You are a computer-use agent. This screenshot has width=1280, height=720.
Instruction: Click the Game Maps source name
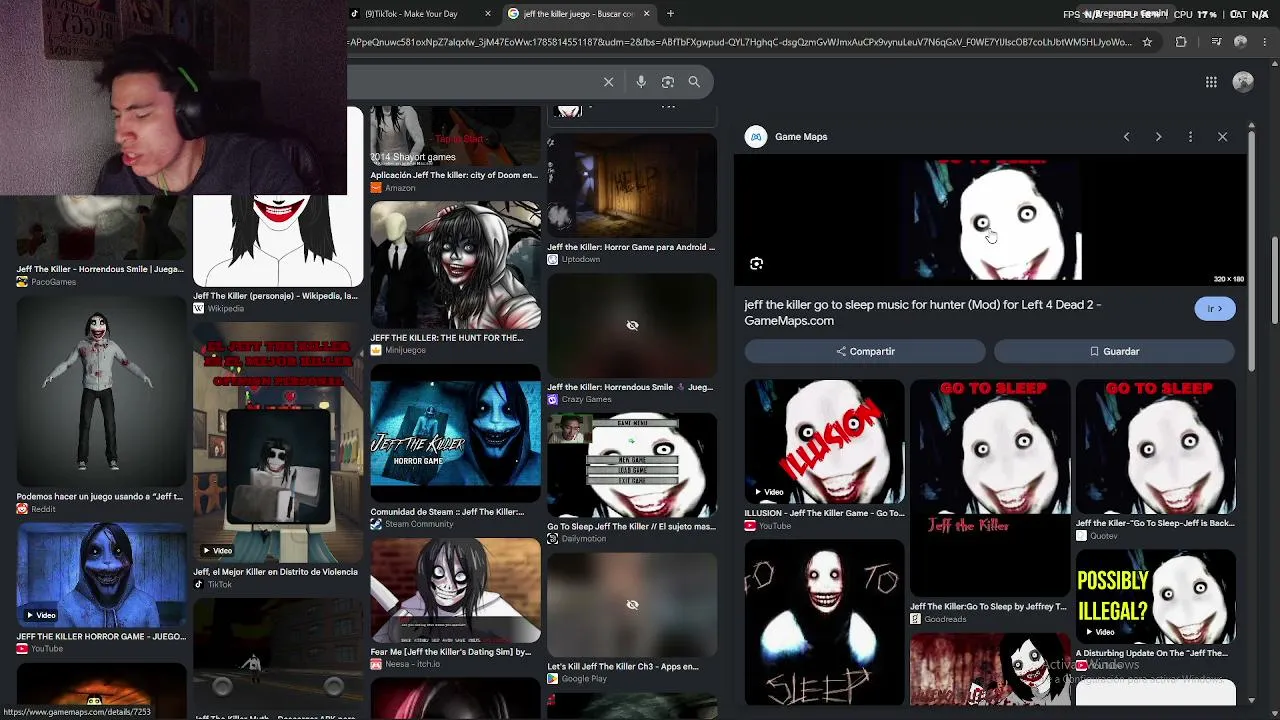pyautogui.click(x=801, y=137)
